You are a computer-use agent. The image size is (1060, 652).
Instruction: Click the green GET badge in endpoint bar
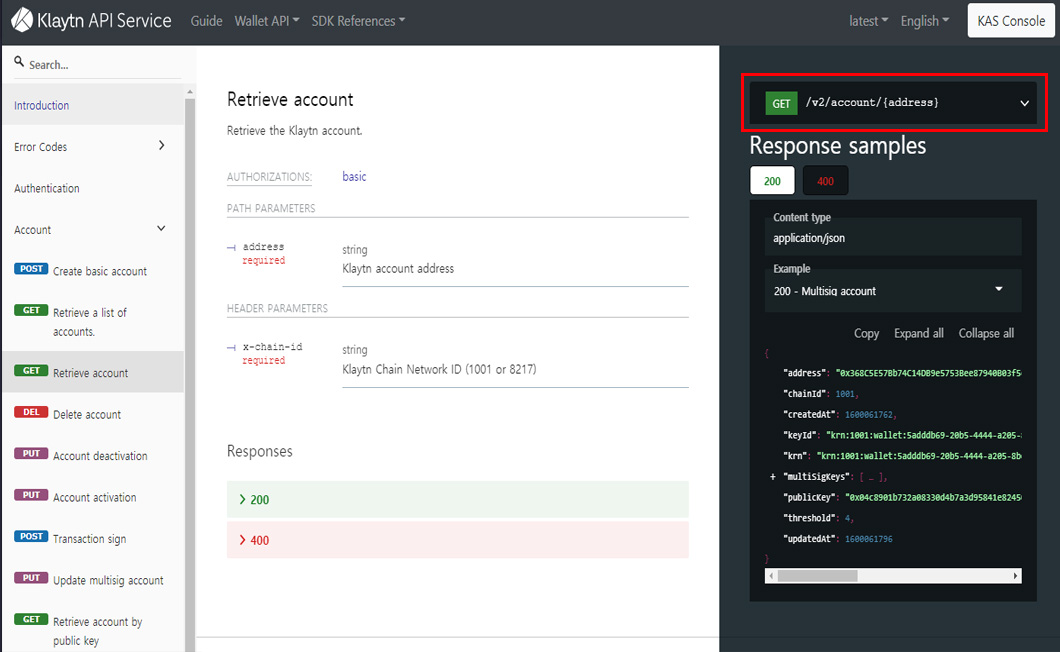tap(781, 103)
